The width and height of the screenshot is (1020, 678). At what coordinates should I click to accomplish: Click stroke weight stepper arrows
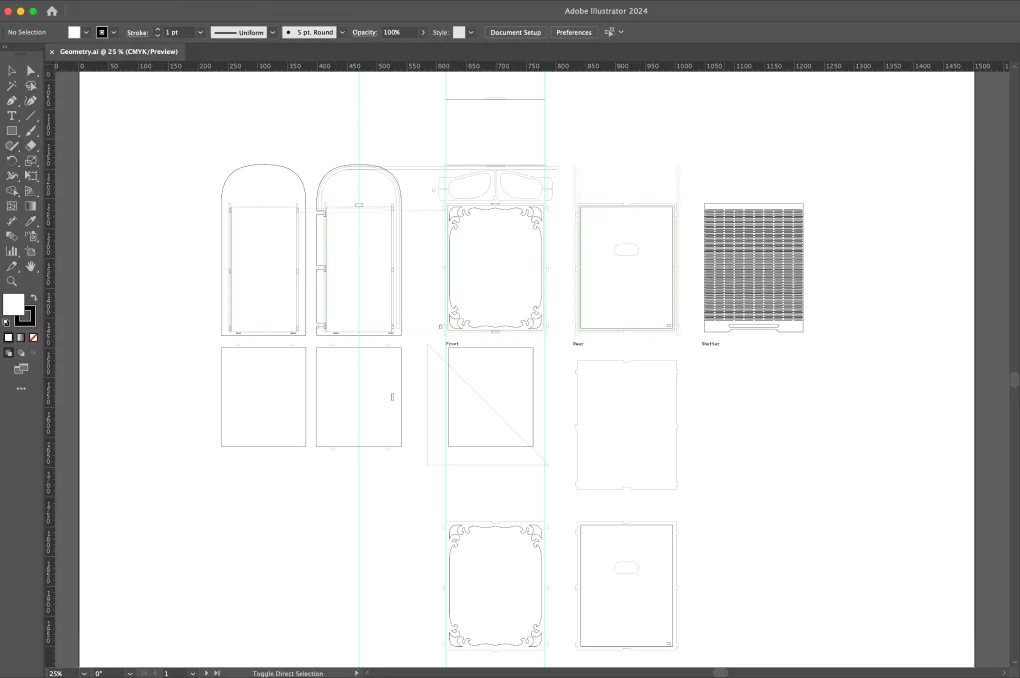[157, 32]
